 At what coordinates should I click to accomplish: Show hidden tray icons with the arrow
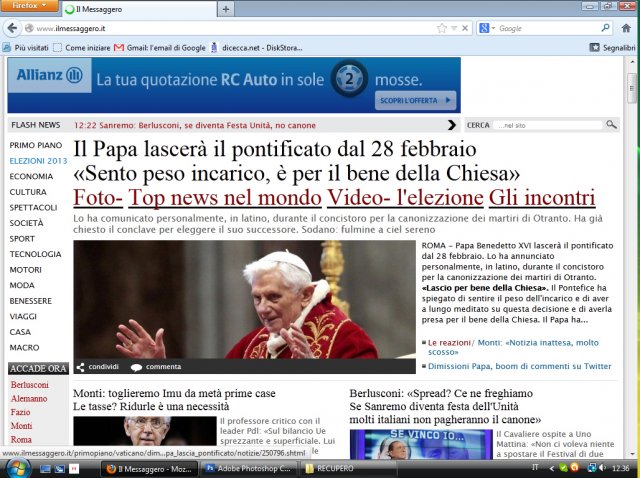551,468
